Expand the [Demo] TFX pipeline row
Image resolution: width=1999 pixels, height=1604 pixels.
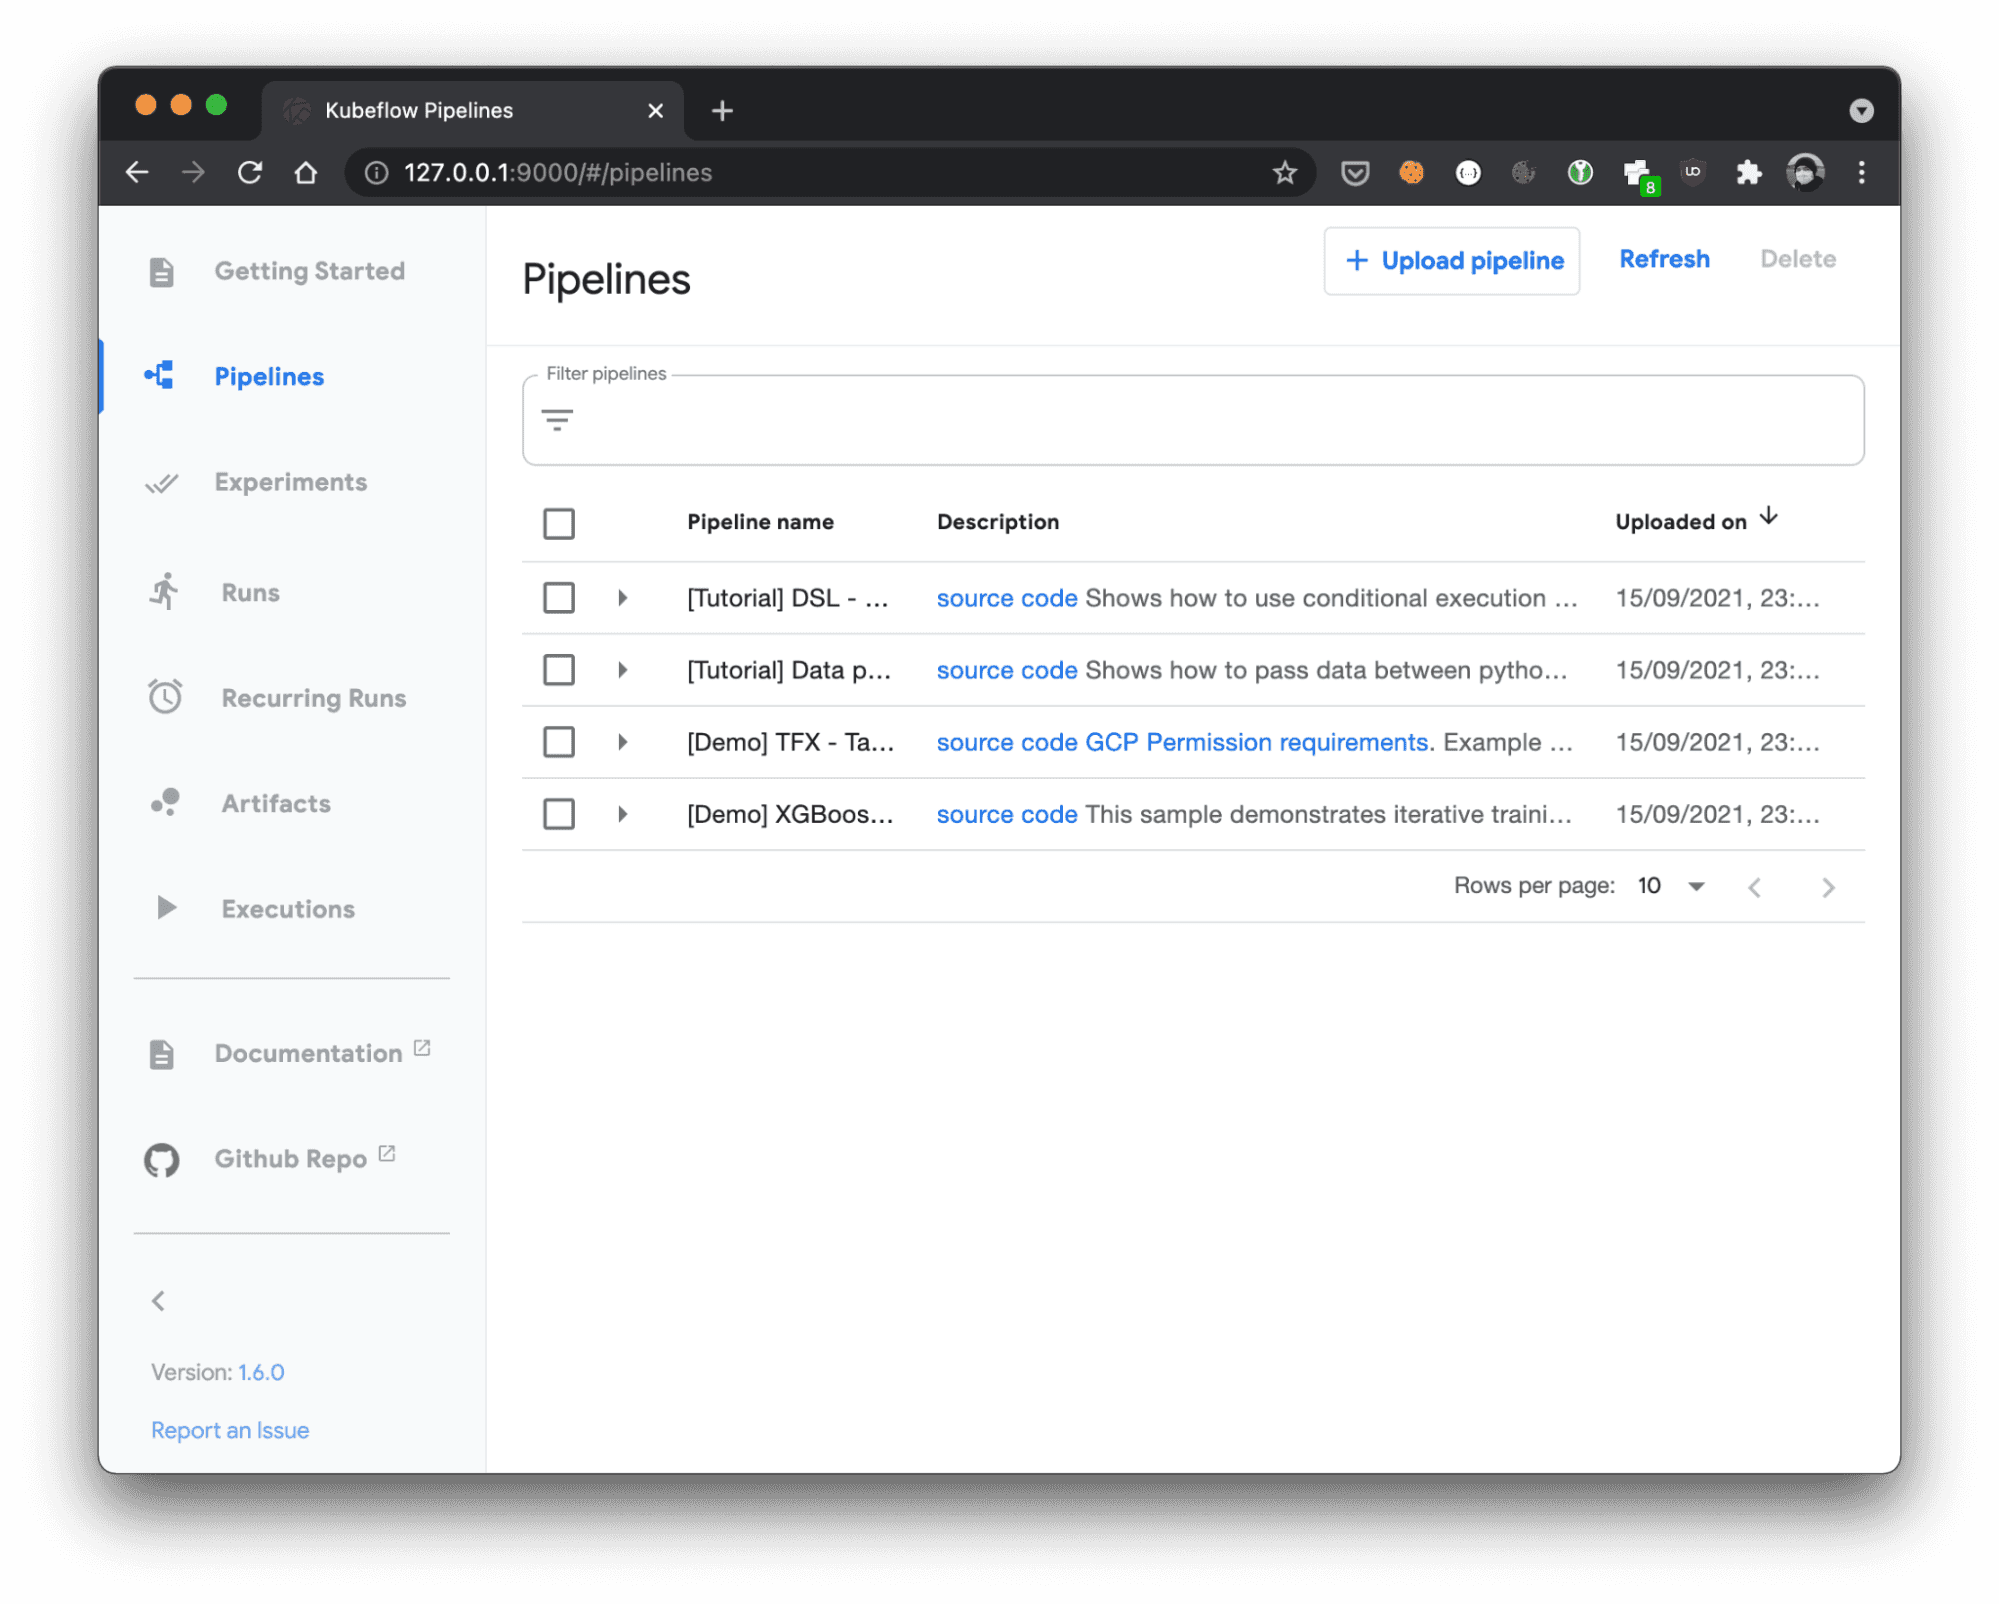(622, 742)
